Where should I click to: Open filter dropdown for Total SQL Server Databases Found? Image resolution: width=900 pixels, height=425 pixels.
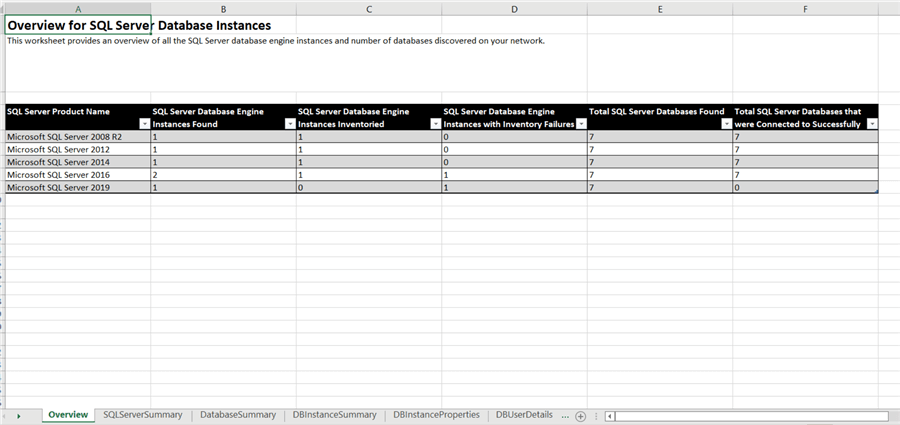click(727, 124)
